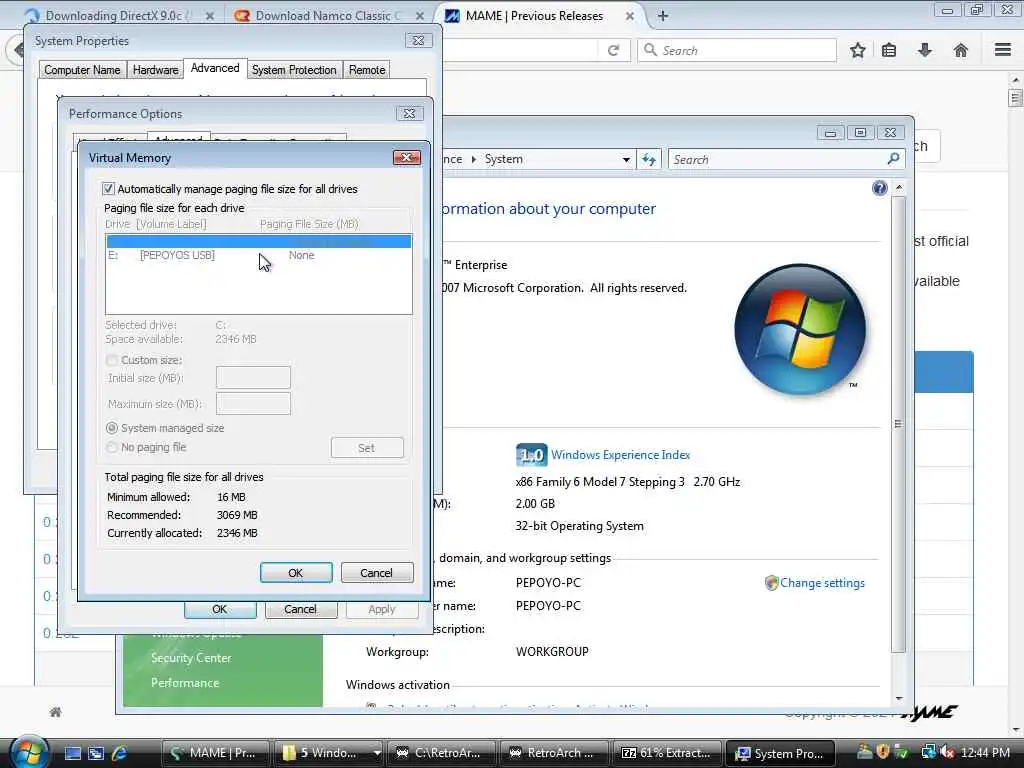Open the bookmarks list icon

(x=889, y=50)
